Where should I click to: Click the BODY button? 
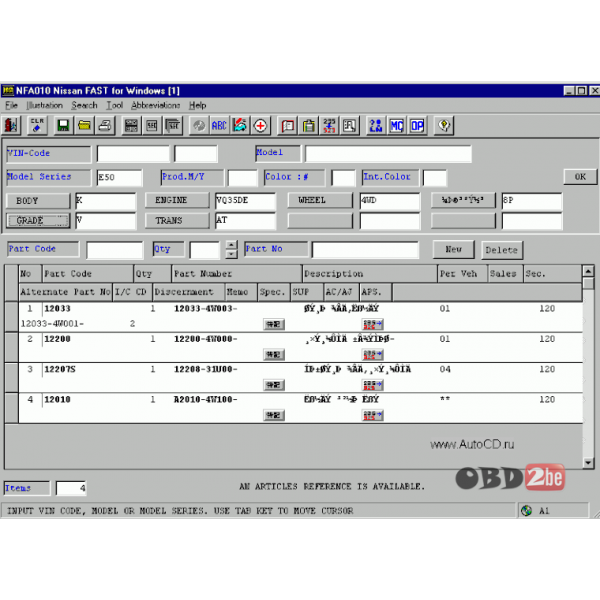38,201
